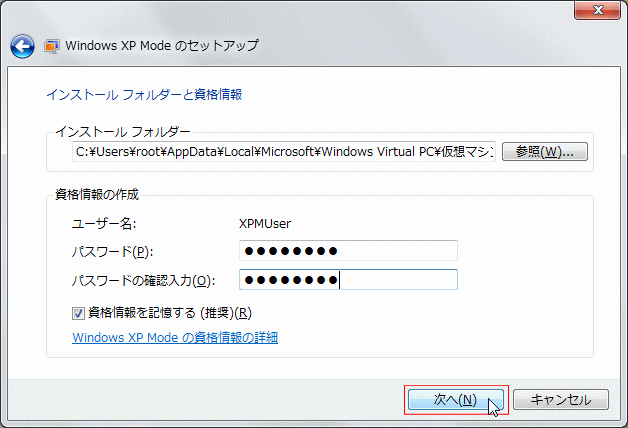Focus the パスワードの確認入力(O) field

point(348,279)
